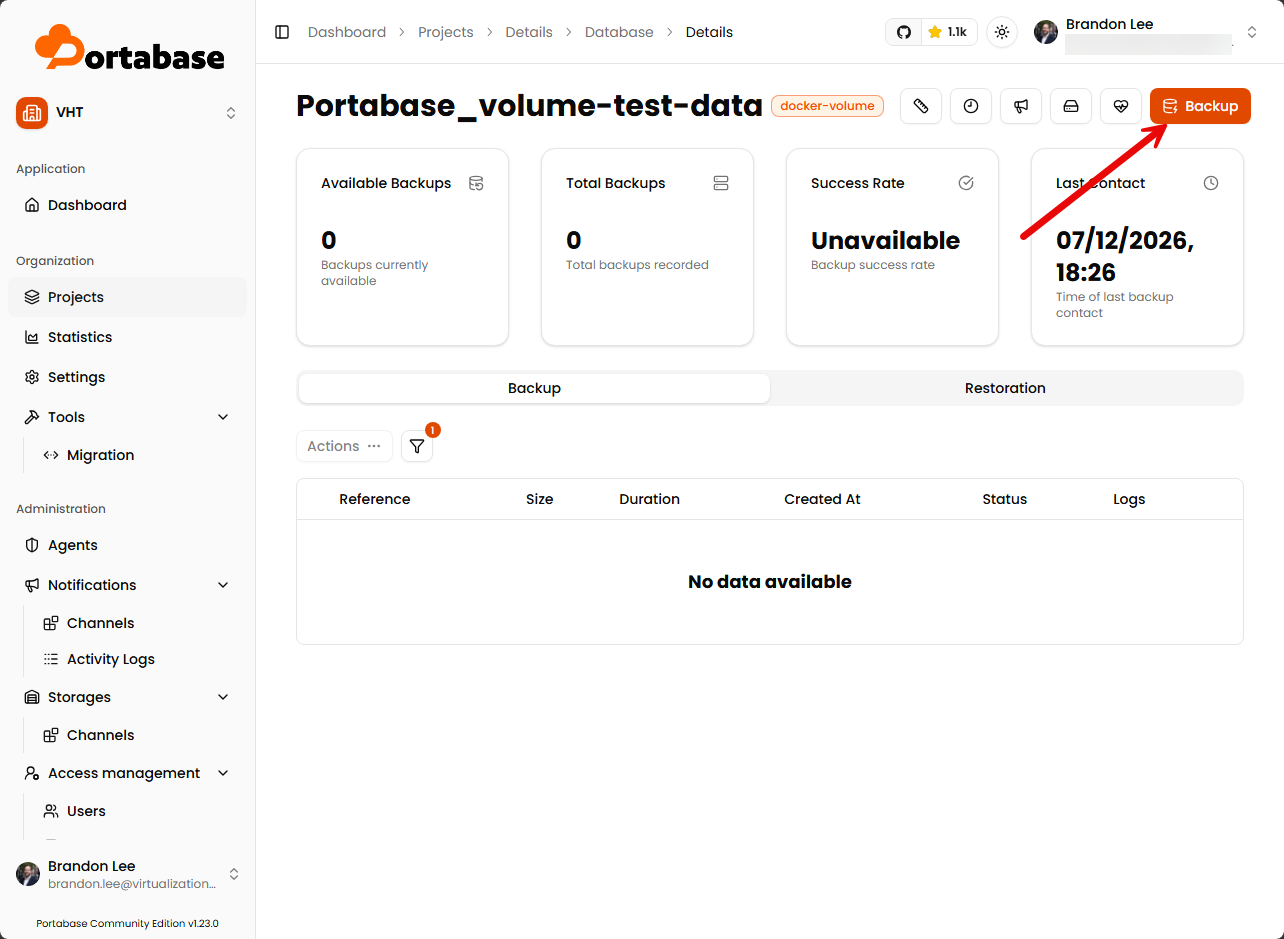This screenshot has height=939, width=1284.
Task: Open Projects in the sidebar
Action: click(x=127, y=297)
